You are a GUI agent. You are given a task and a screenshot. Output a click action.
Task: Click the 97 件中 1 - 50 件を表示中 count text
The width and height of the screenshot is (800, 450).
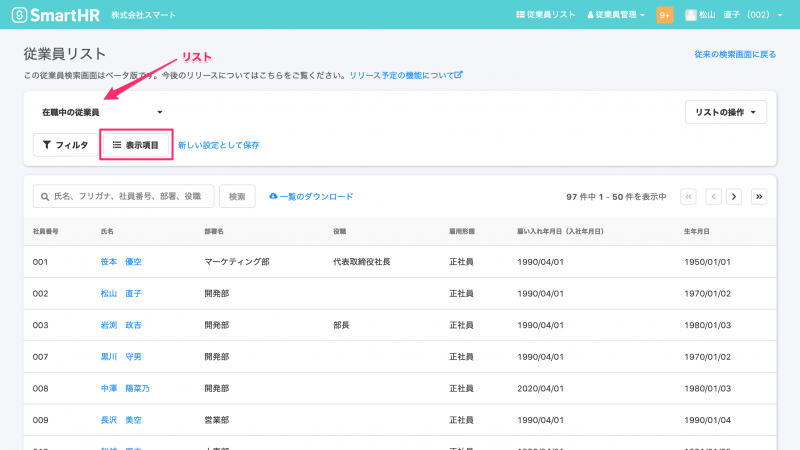pyautogui.click(x=616, y=196)
